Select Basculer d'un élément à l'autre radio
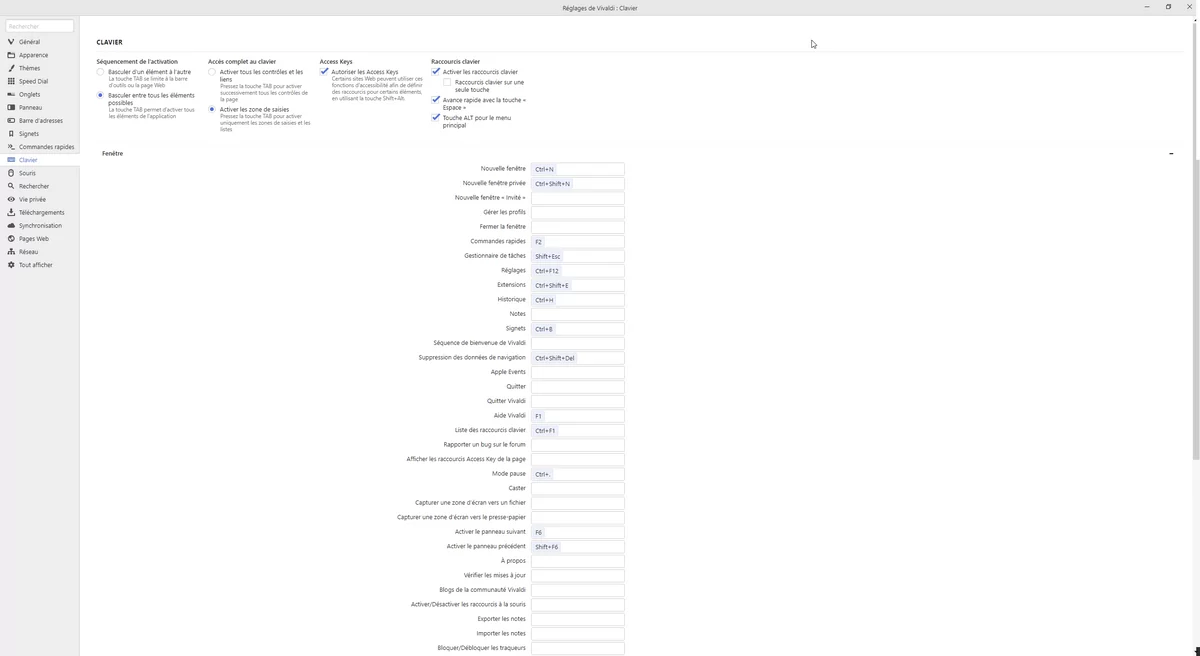Viewport: 1200px width, 656px height. click(100, 72)
